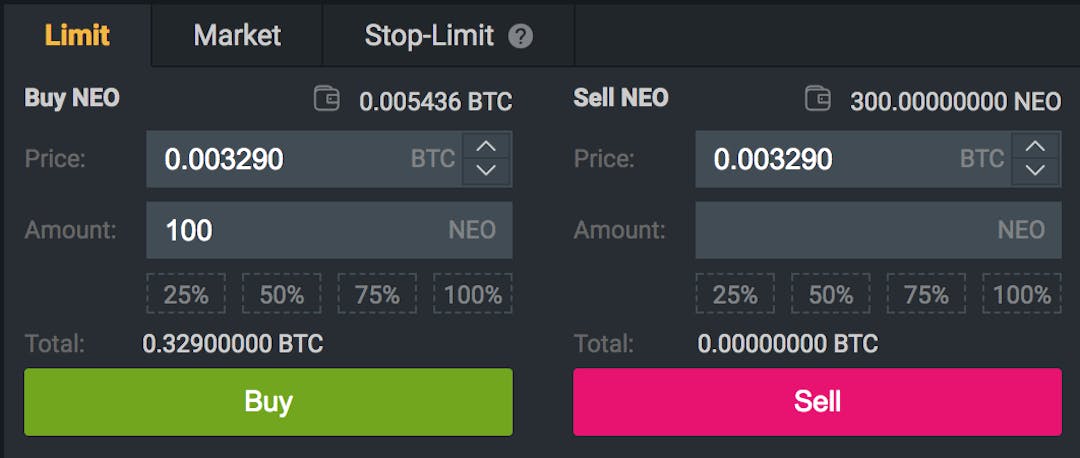Choose 25% of balance for buying
This screenshot has width=1080, height=458.
(186, 294)
